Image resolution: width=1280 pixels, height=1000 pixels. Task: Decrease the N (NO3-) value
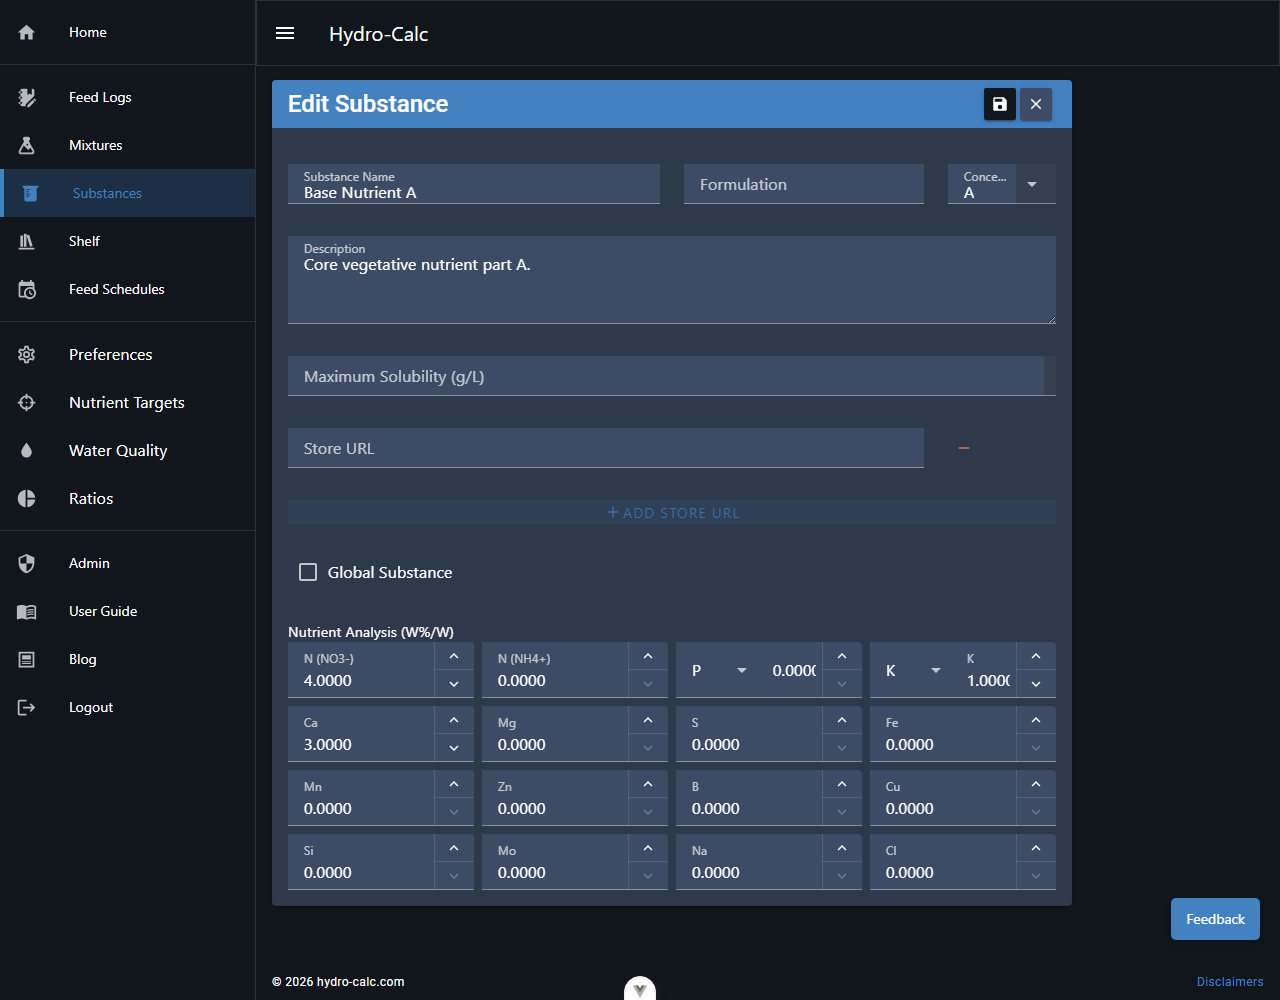pos(454,684)
